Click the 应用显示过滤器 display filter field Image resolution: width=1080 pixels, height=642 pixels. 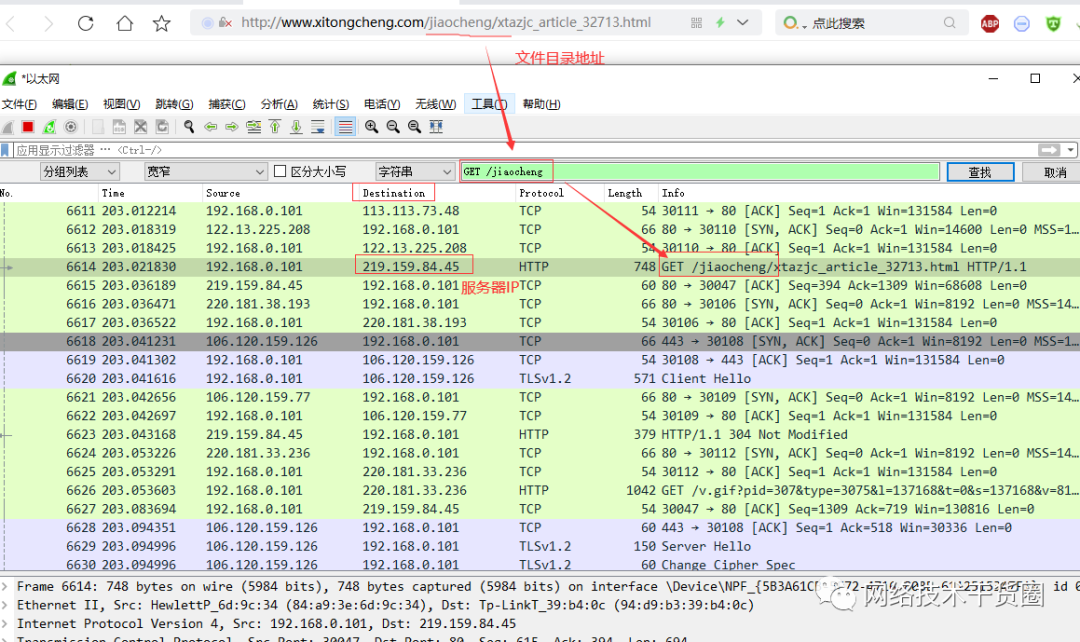pos(523,149)
